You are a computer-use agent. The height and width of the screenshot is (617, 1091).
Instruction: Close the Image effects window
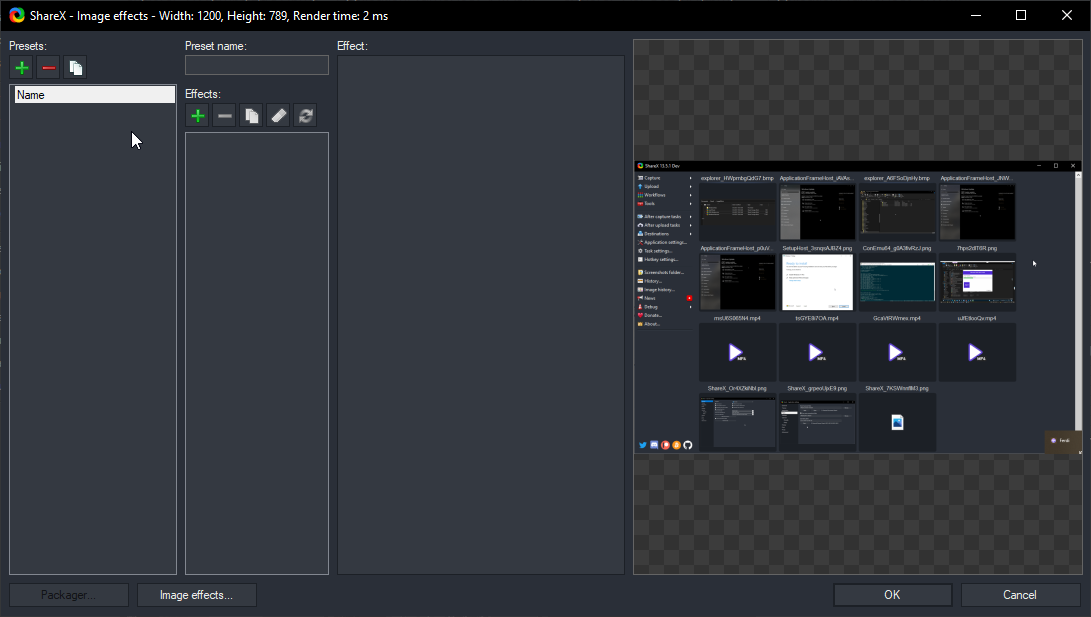(x=1067, y=15)
